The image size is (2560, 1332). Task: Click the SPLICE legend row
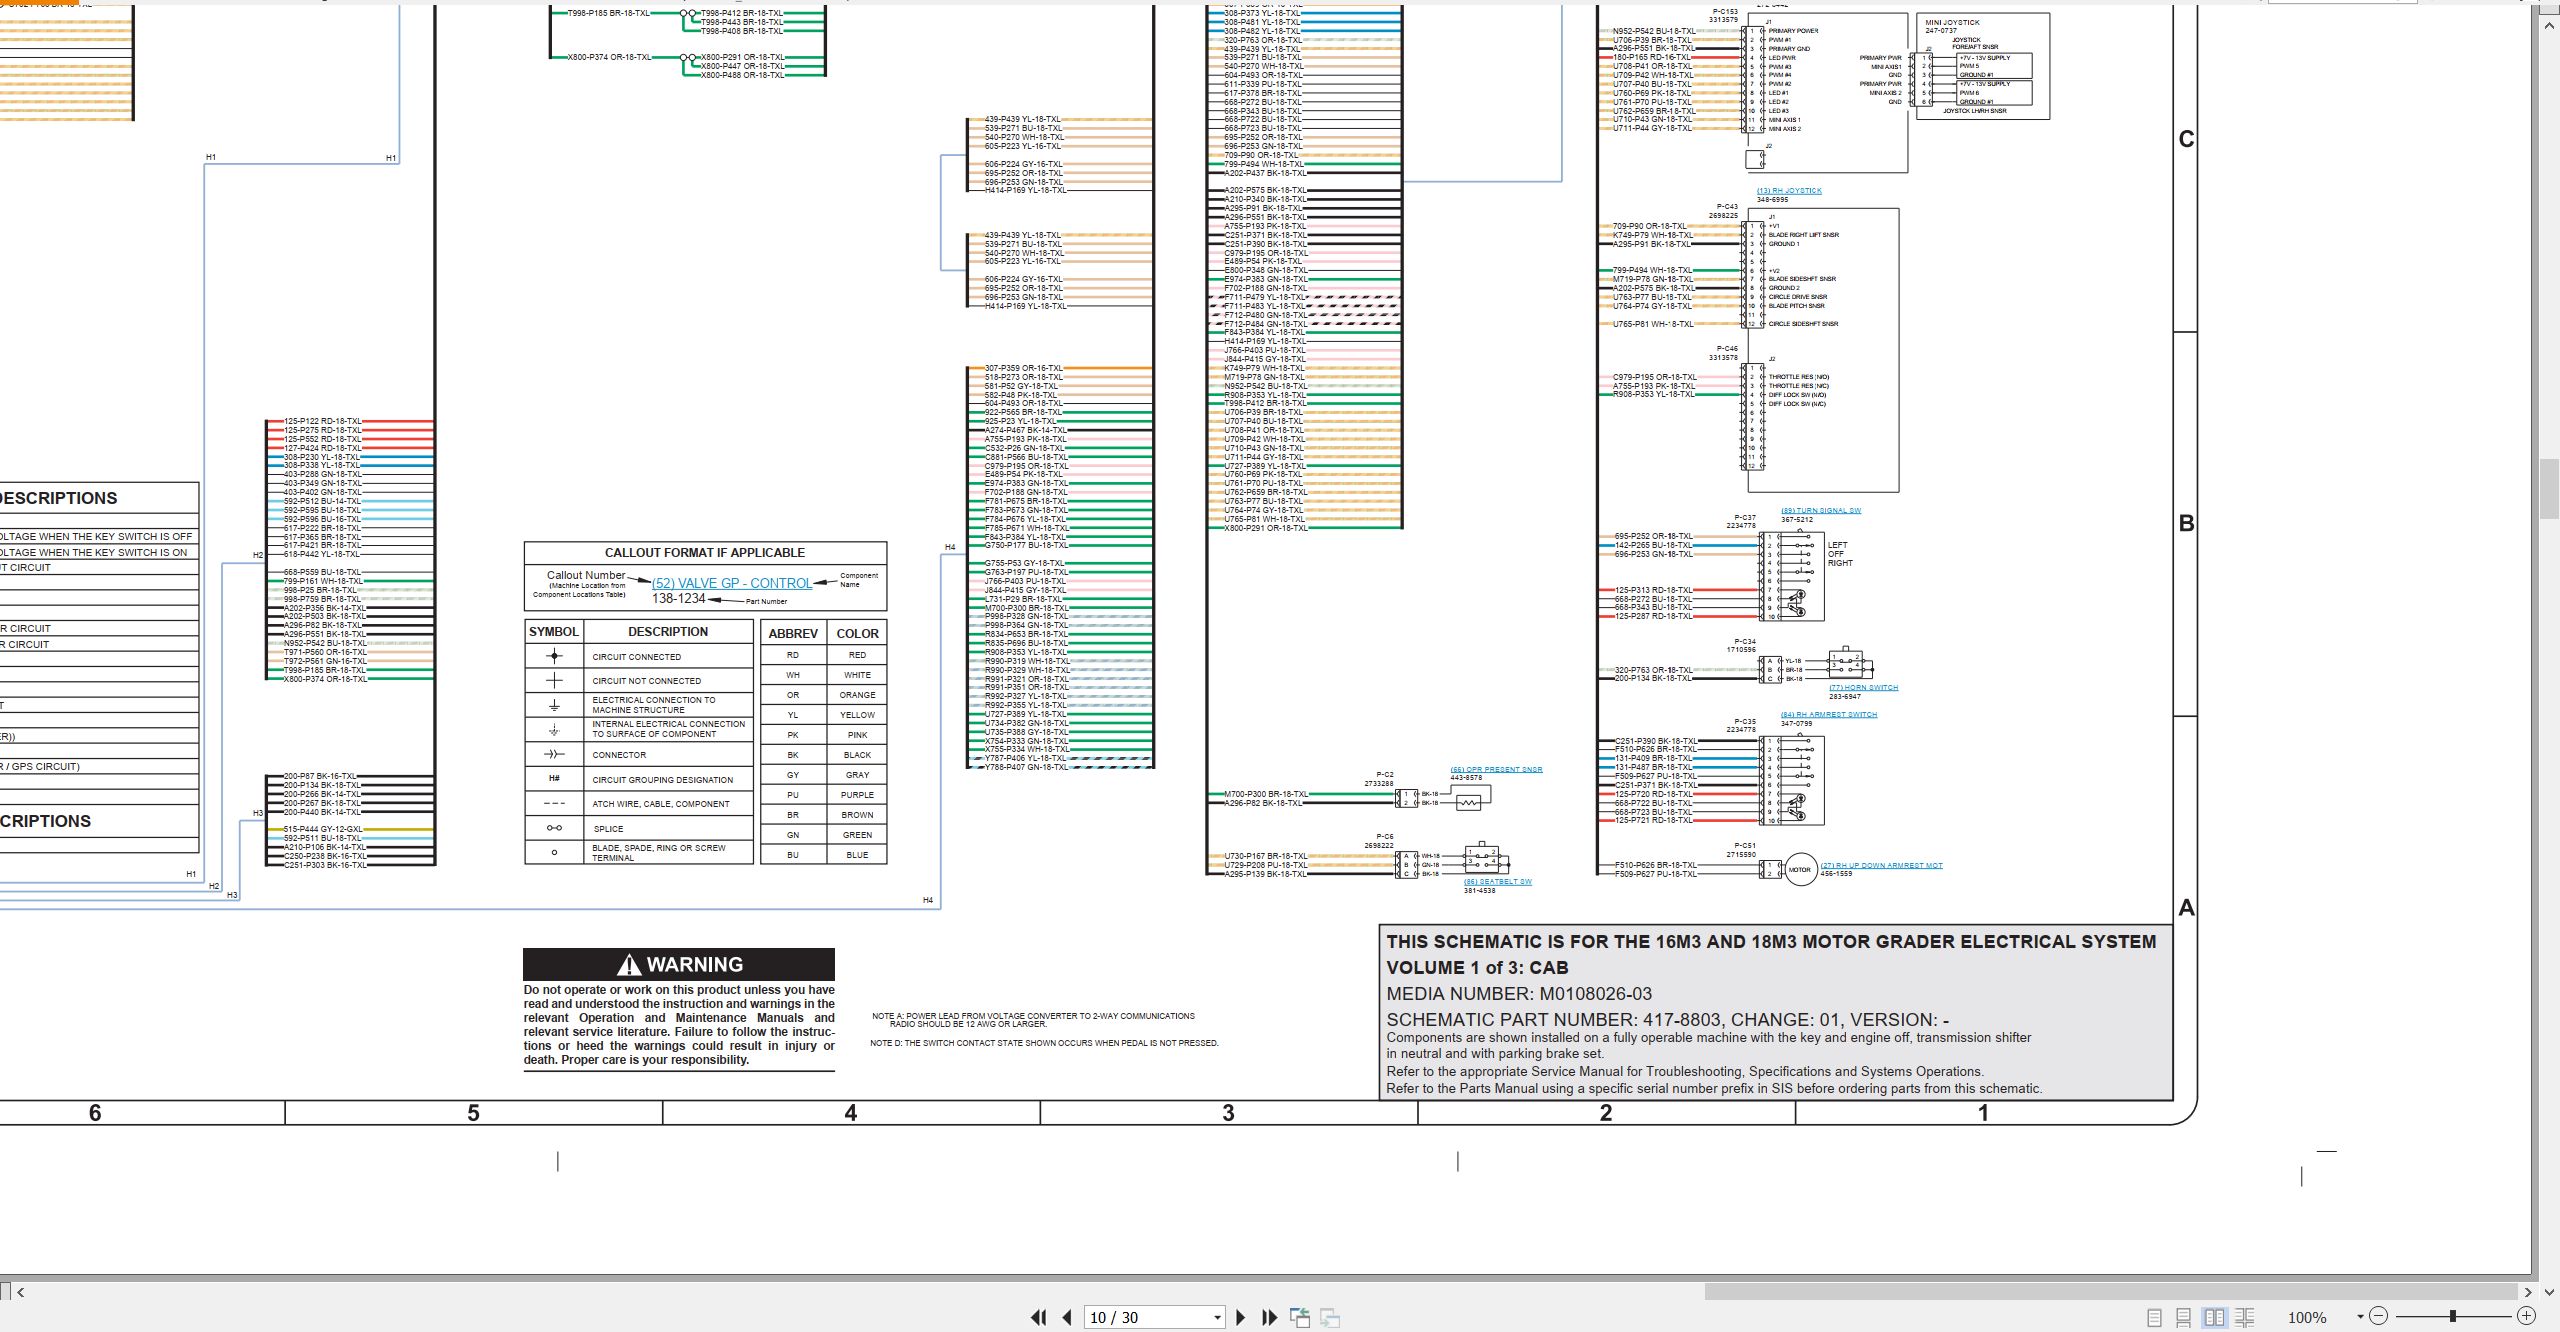639,828
